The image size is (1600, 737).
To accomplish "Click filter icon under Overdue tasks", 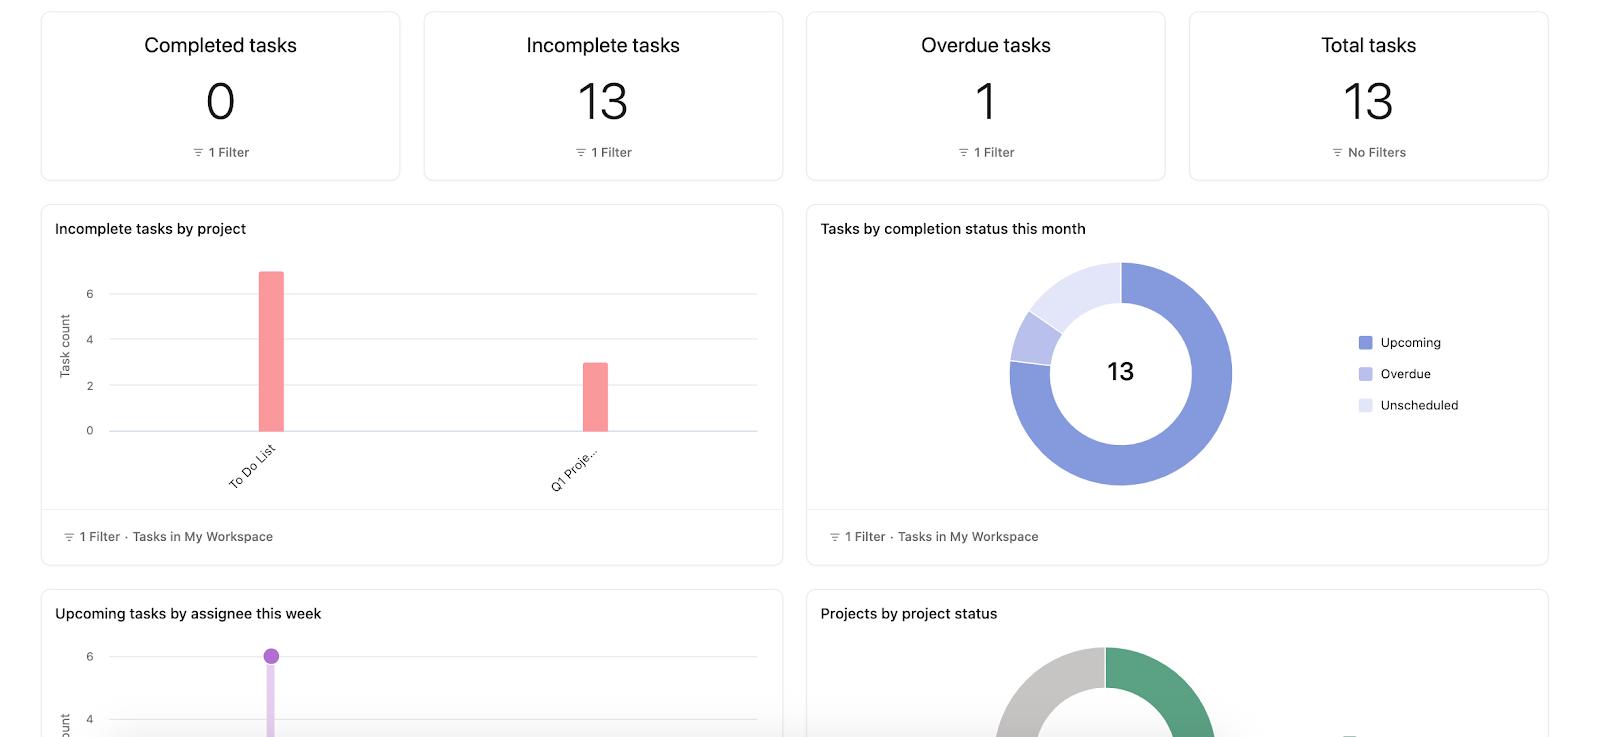I will (x=964, y=153).
